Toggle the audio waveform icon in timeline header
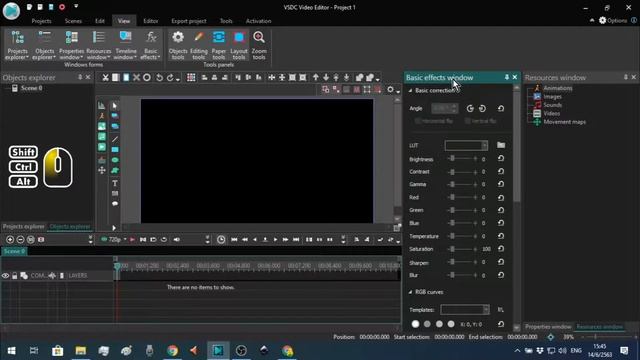 [52, 276]
